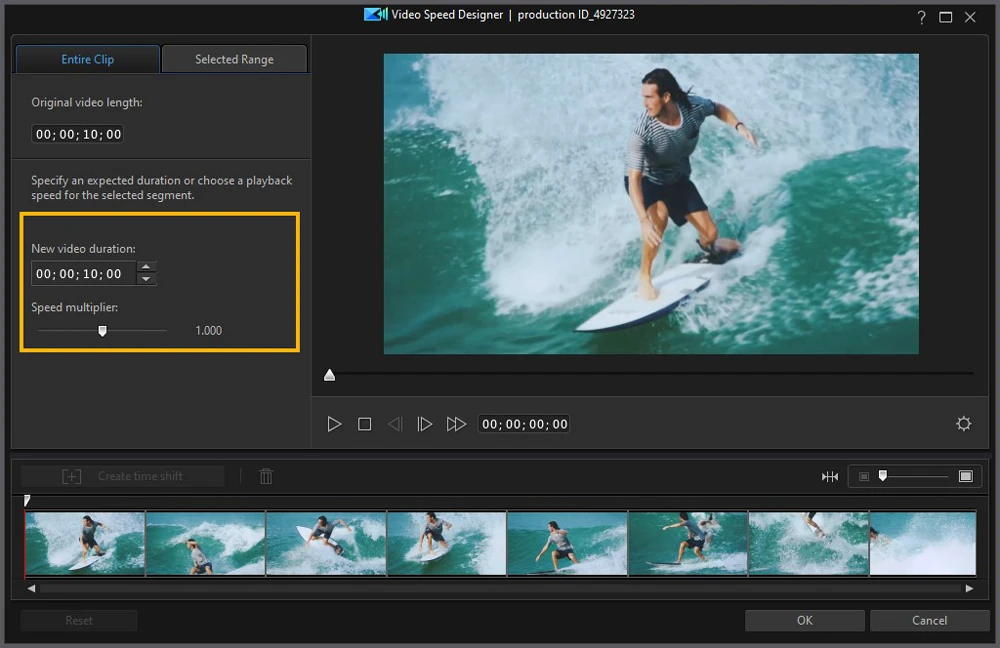Click the help question mark icon
The height and width of the screenshot is (648, 1000).
[921, 17]
